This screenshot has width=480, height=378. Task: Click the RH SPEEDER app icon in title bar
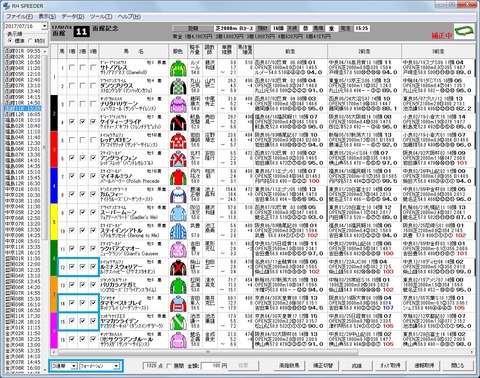(x=6, y=6)
